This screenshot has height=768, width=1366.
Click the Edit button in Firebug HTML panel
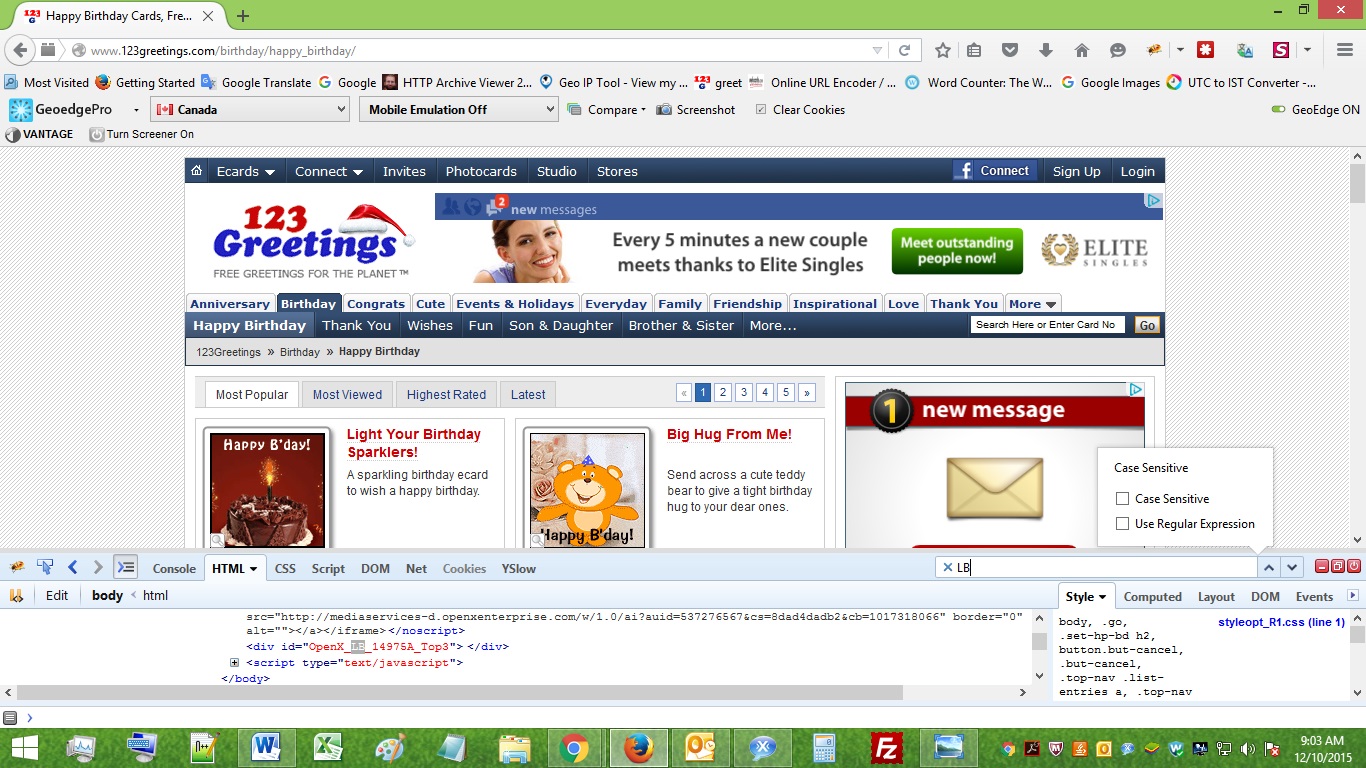pyautogui.click(x=57, y=595)
